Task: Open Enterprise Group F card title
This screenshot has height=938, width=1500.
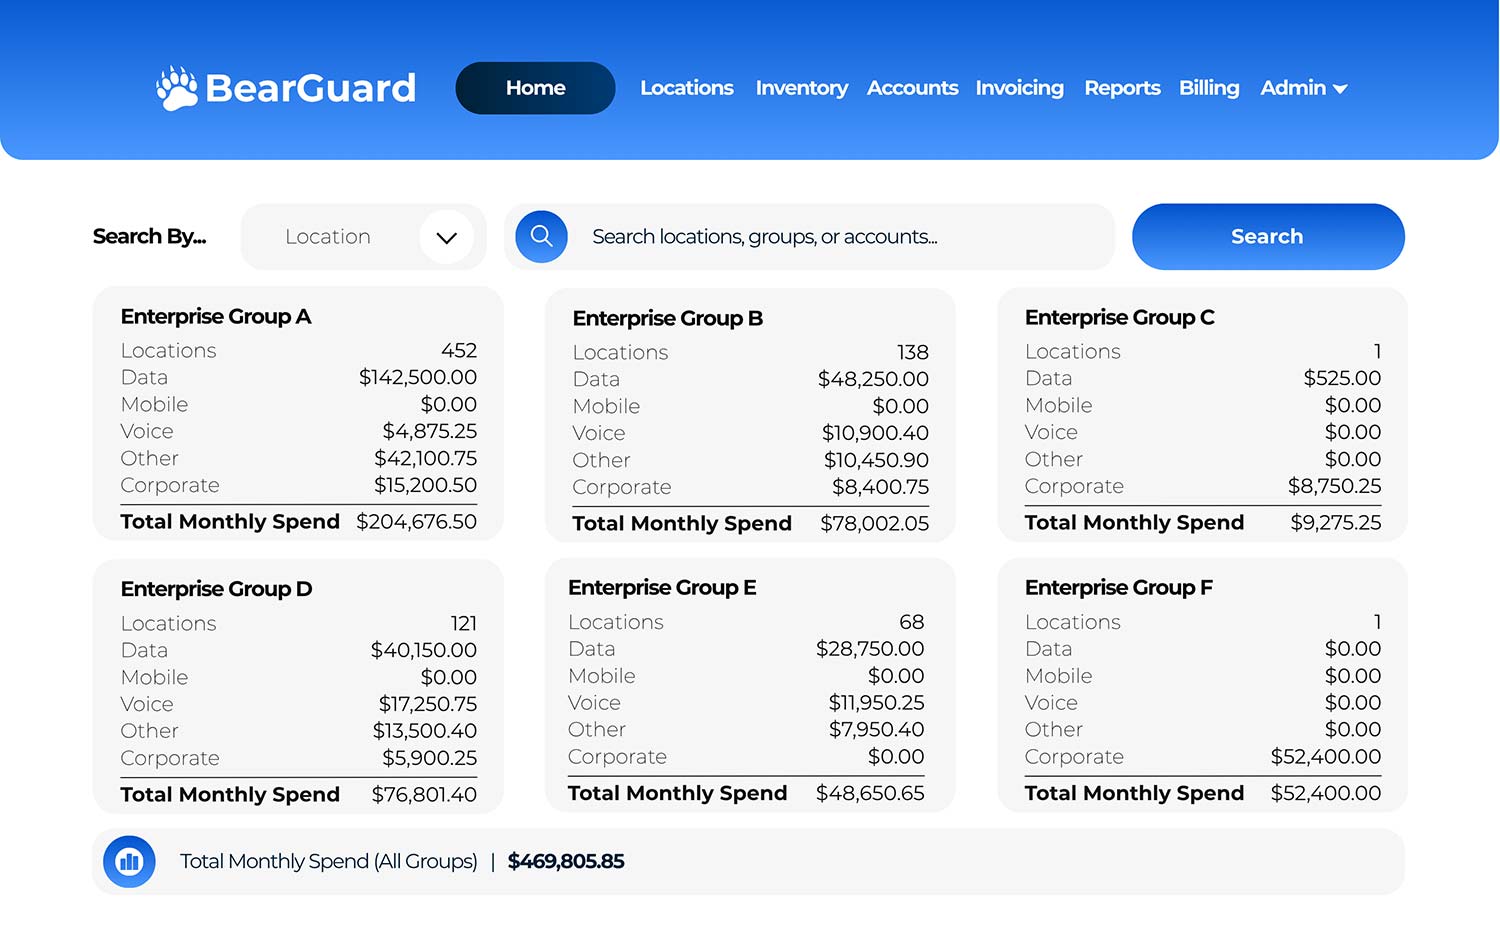Action: 1119,588
